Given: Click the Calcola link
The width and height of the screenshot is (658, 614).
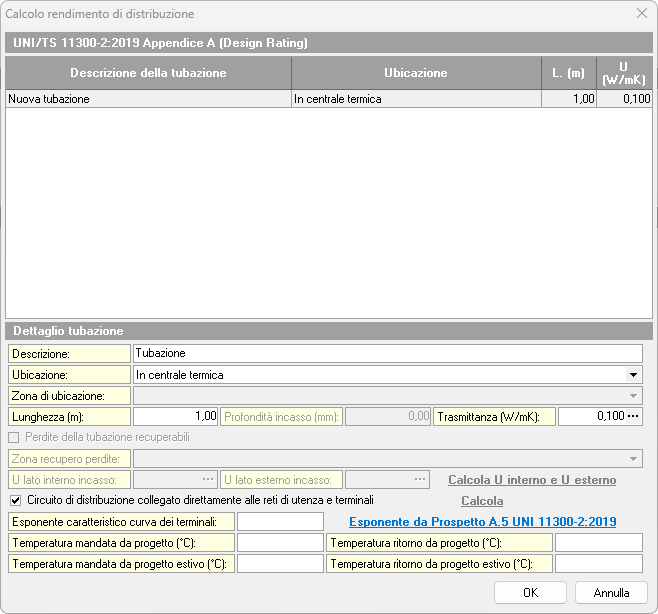Looking at the screenshot, I should pos(481,500).
